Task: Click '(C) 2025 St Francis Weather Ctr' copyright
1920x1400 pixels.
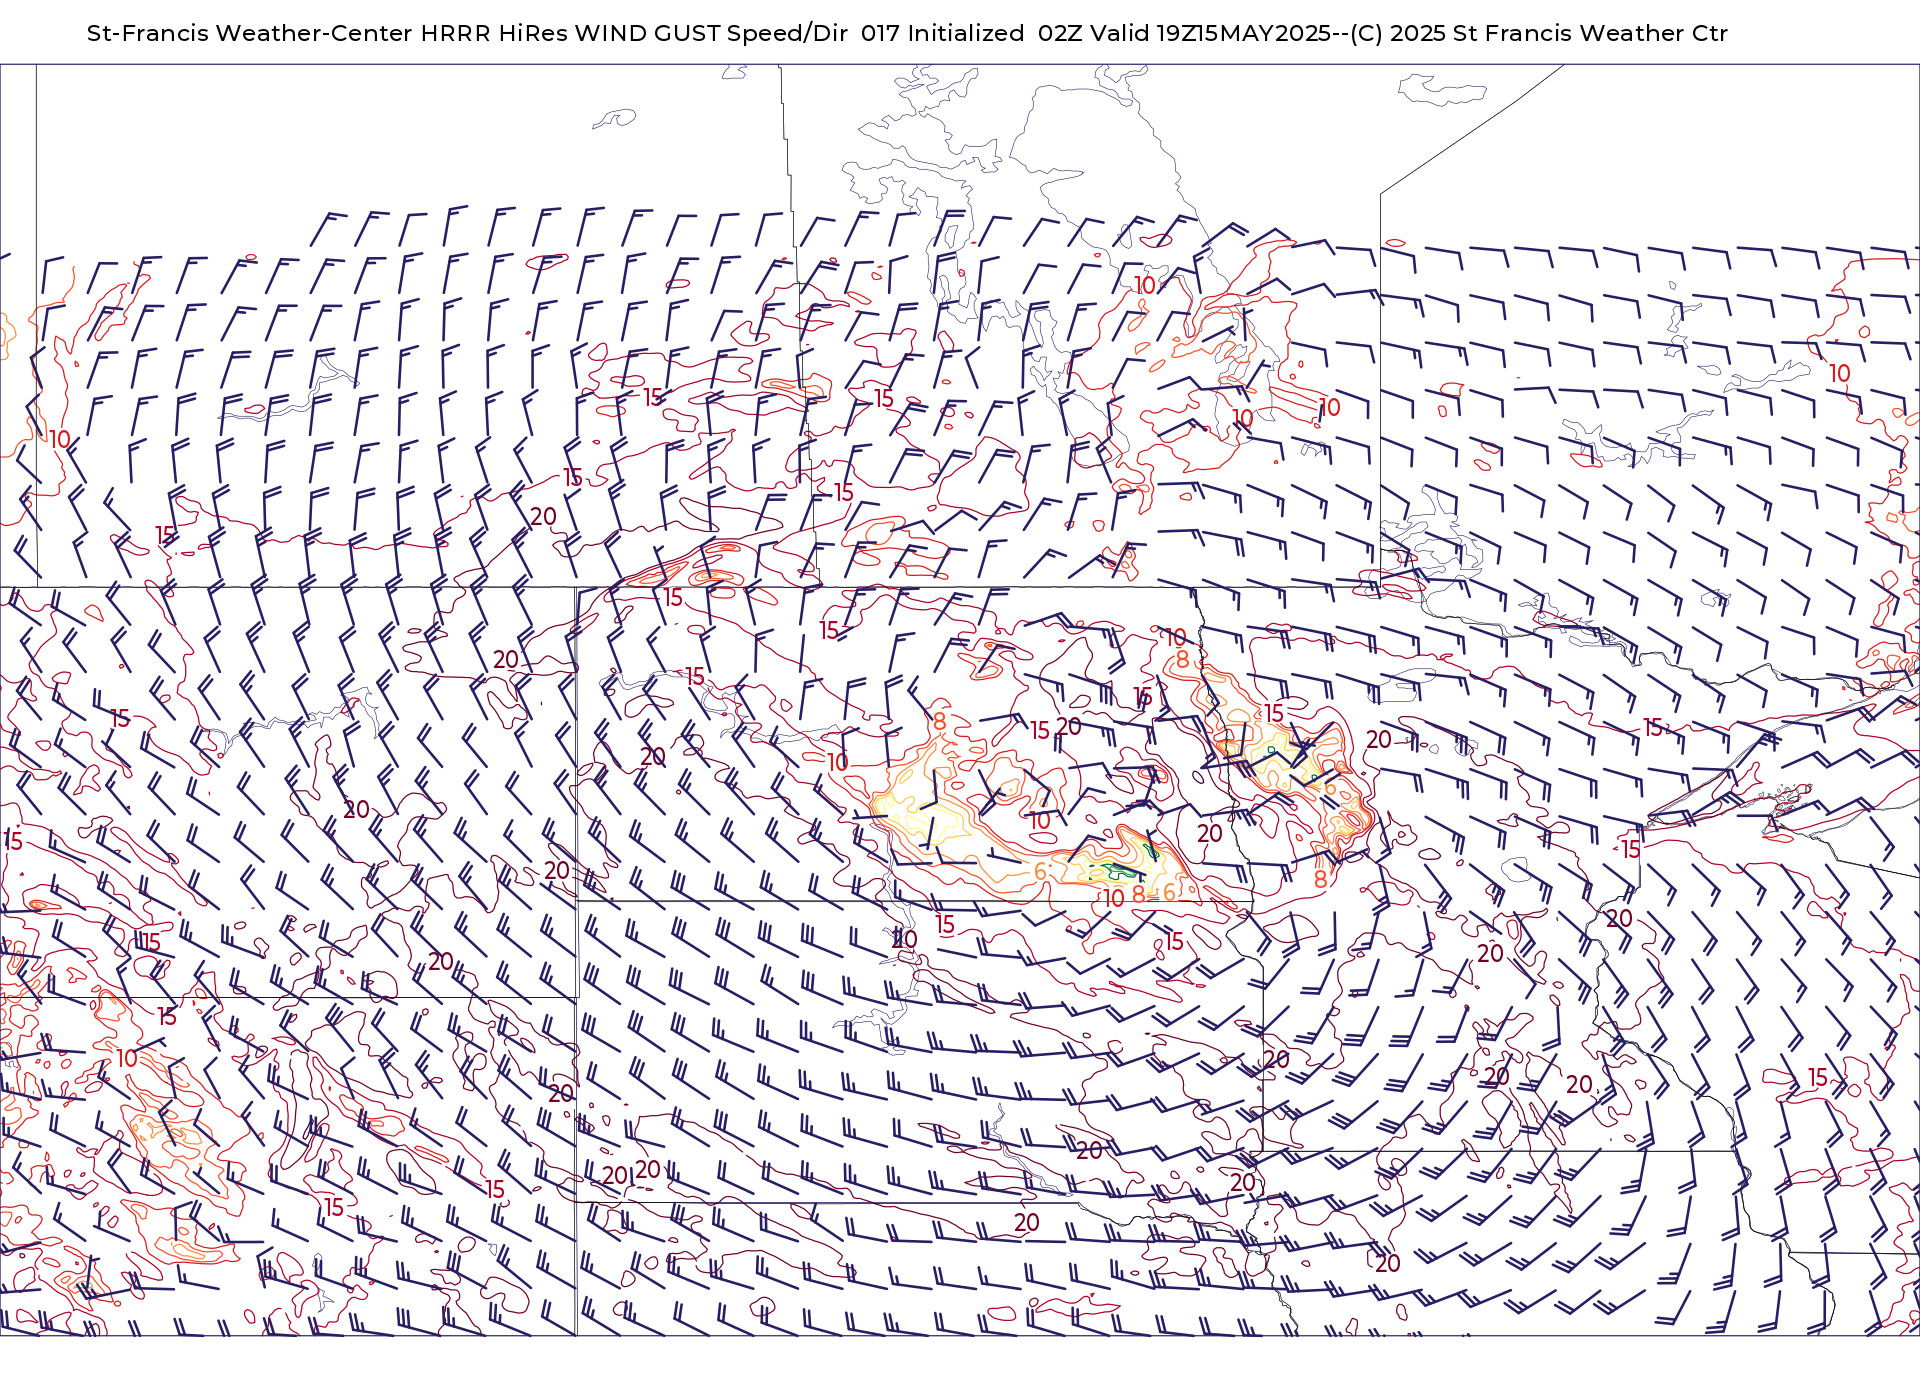Action: tap(1539, 33)
